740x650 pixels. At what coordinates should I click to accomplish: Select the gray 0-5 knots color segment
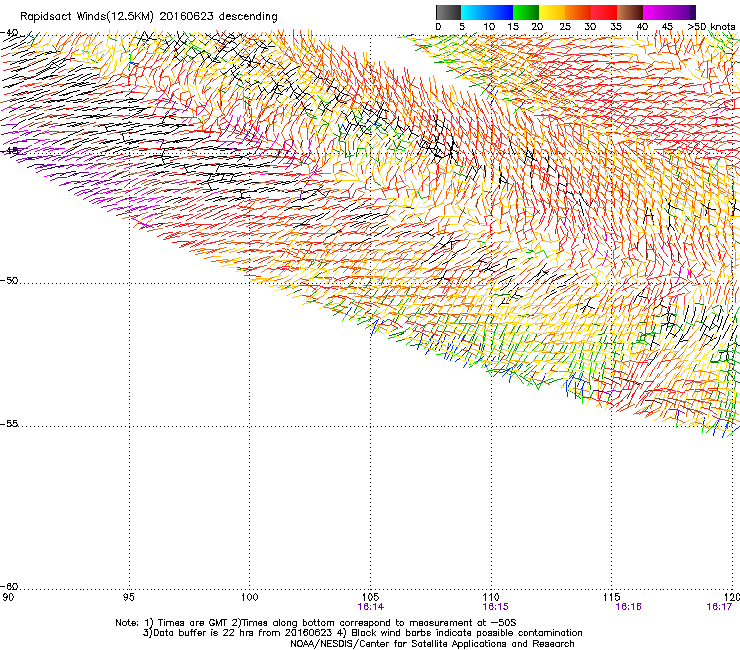pyautogui.click(x=448, y=12)
